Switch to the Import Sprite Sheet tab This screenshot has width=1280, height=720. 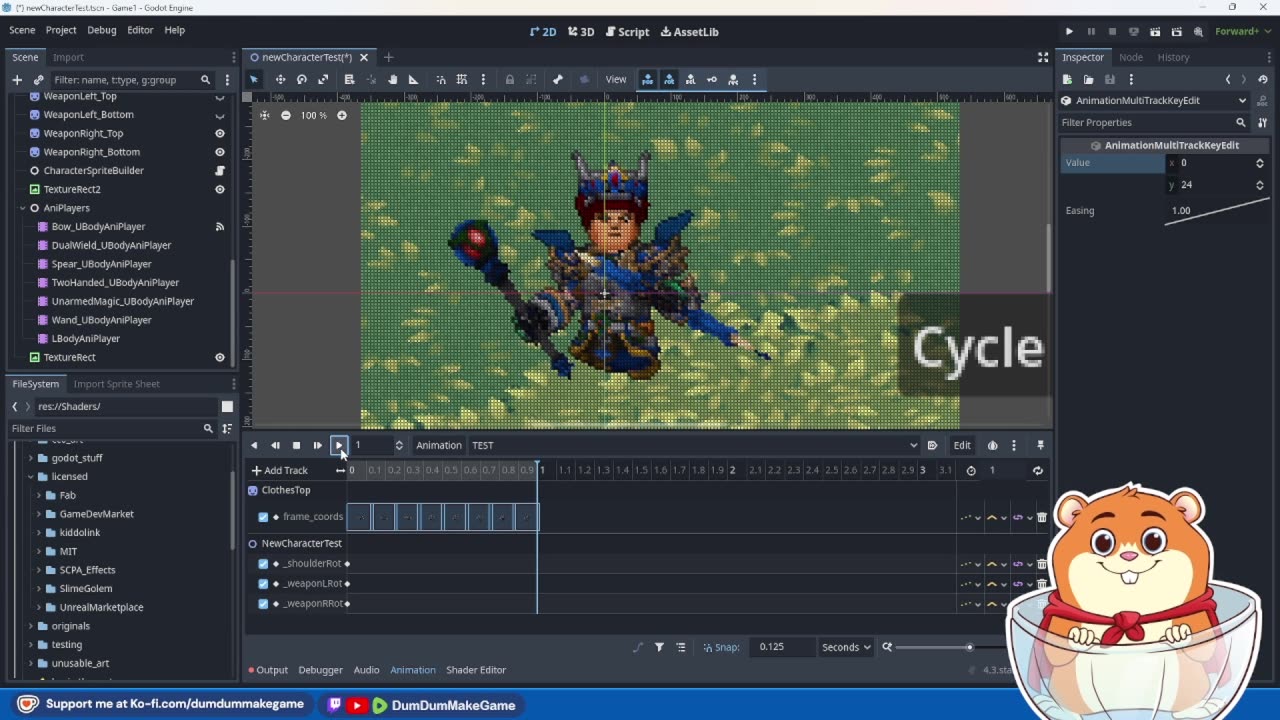pyautogui.click(x=116, y=384)
